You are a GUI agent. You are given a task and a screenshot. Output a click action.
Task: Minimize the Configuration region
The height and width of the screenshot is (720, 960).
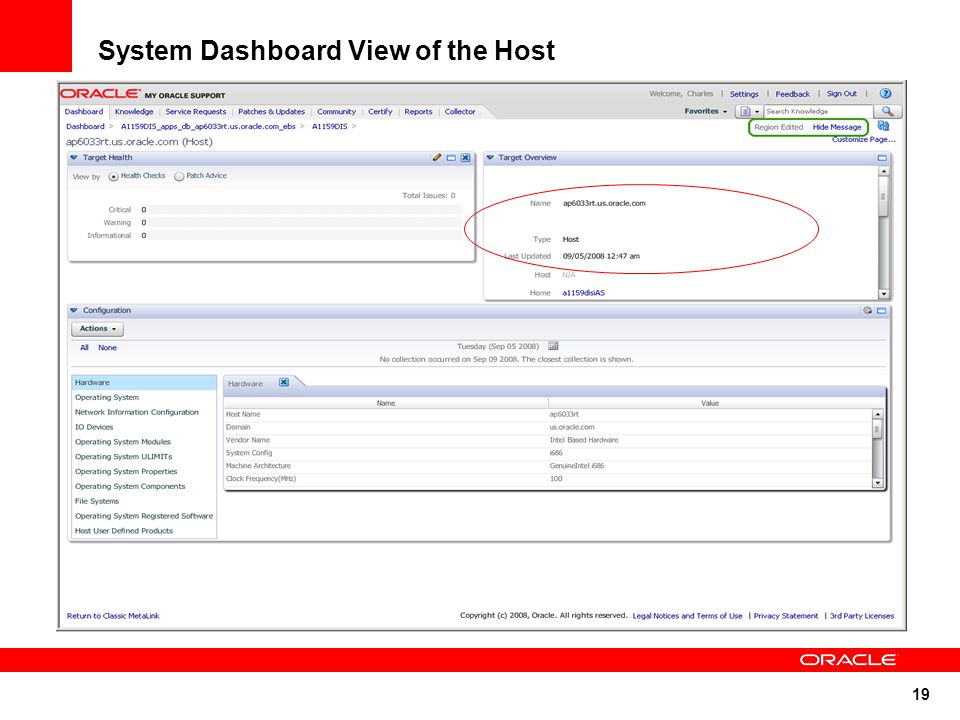point(882,311)
